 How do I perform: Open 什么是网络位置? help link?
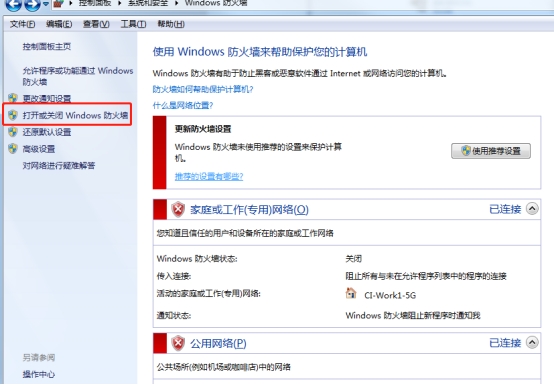tap(183, 105)
